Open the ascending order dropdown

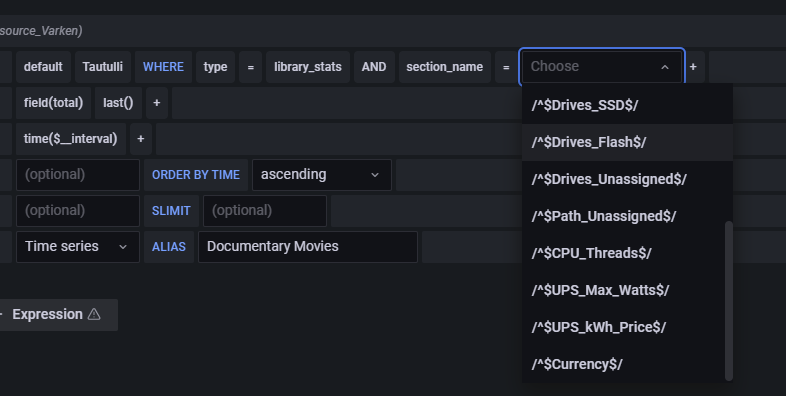[x=322, y=175]
